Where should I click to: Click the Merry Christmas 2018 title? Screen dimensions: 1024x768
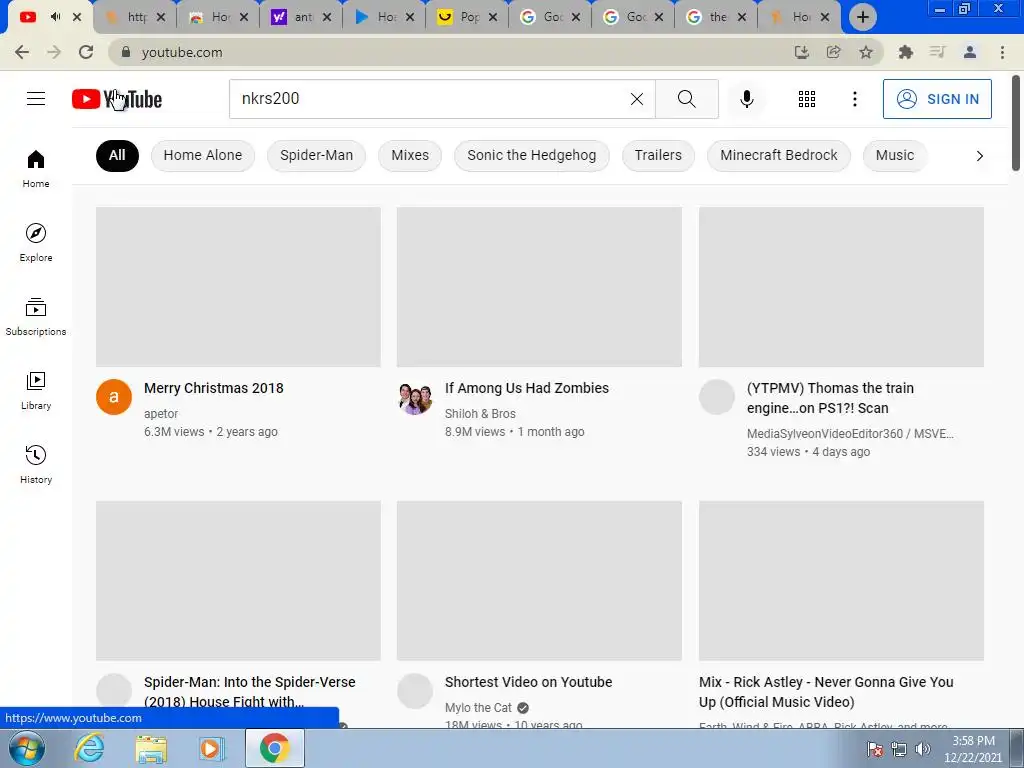pyautogui.click(x=214, y=388)
